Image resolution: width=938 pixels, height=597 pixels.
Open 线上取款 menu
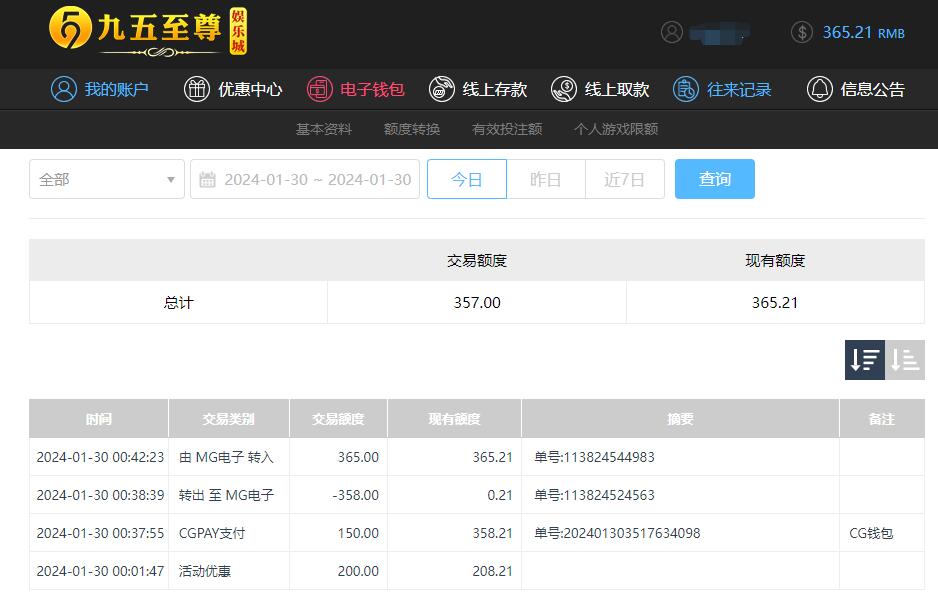click(x=600, y=89)
